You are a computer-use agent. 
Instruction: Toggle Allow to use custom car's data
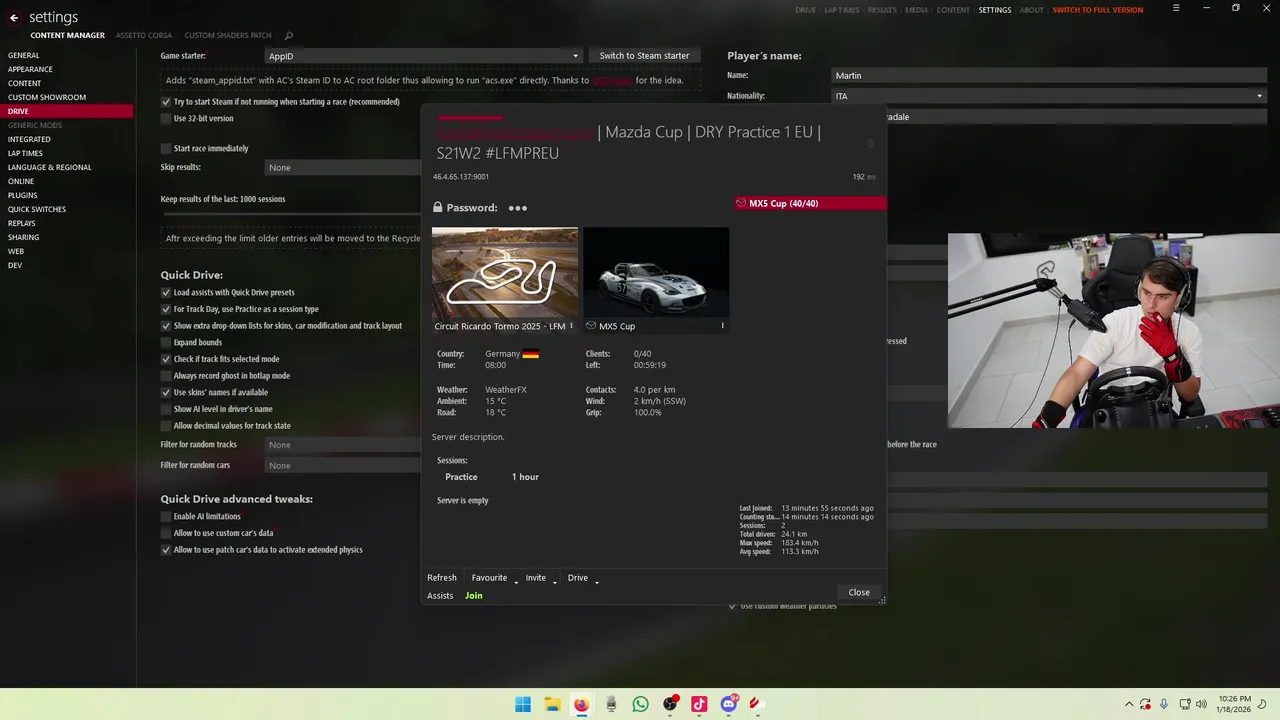click(x=166, y=533)
